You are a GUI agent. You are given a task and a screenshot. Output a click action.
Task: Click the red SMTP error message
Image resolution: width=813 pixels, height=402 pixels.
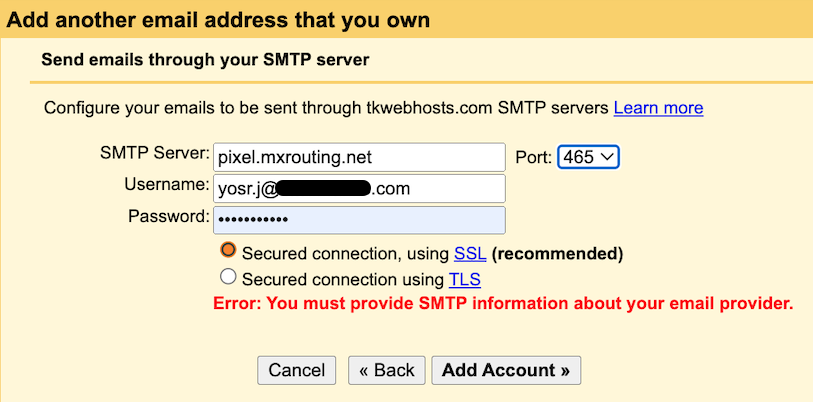tap(503, 303)
